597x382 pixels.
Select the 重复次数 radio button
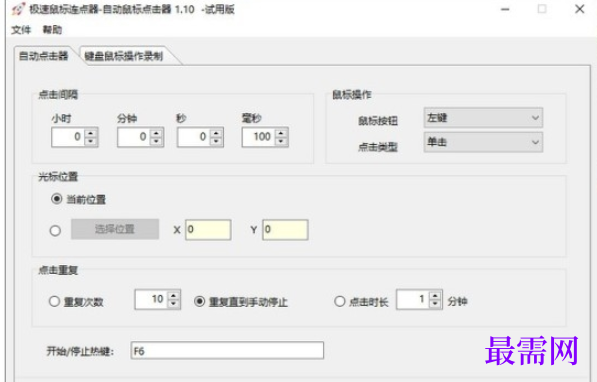pyautogui.click(x=54, y=301)
